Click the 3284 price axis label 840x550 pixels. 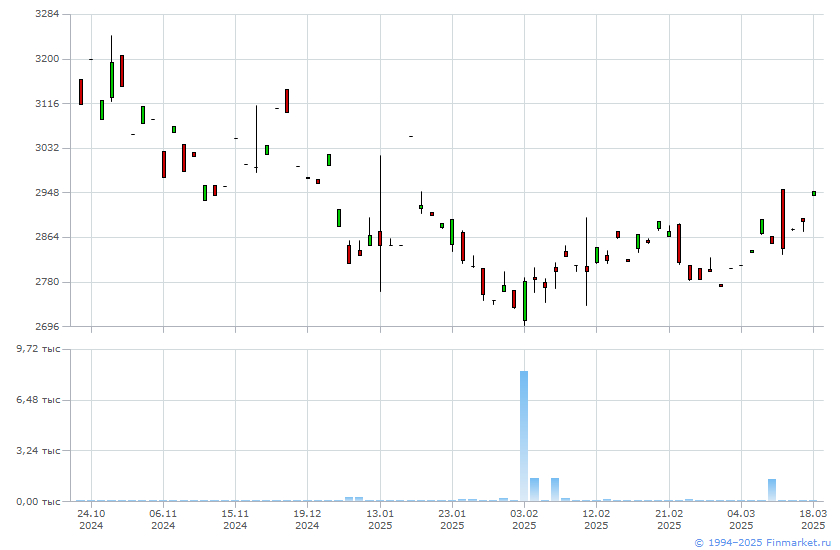(47, 14)
